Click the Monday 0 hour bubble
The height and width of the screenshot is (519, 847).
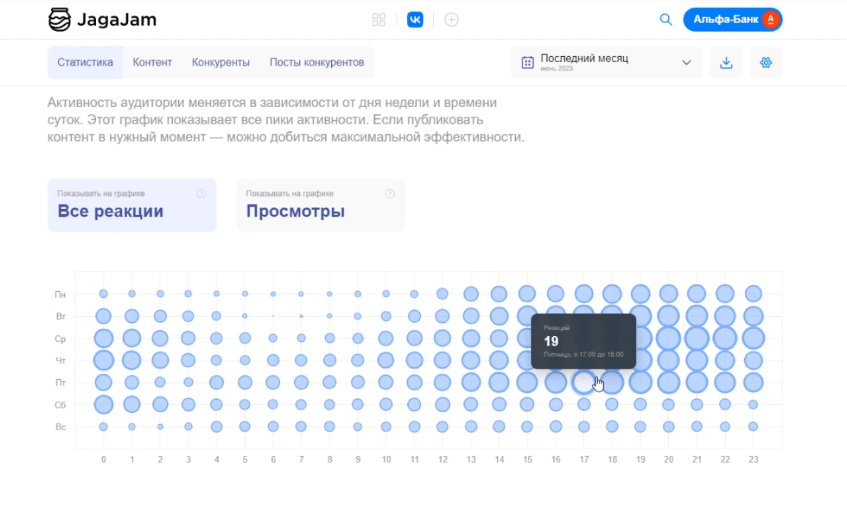point(103,294)
